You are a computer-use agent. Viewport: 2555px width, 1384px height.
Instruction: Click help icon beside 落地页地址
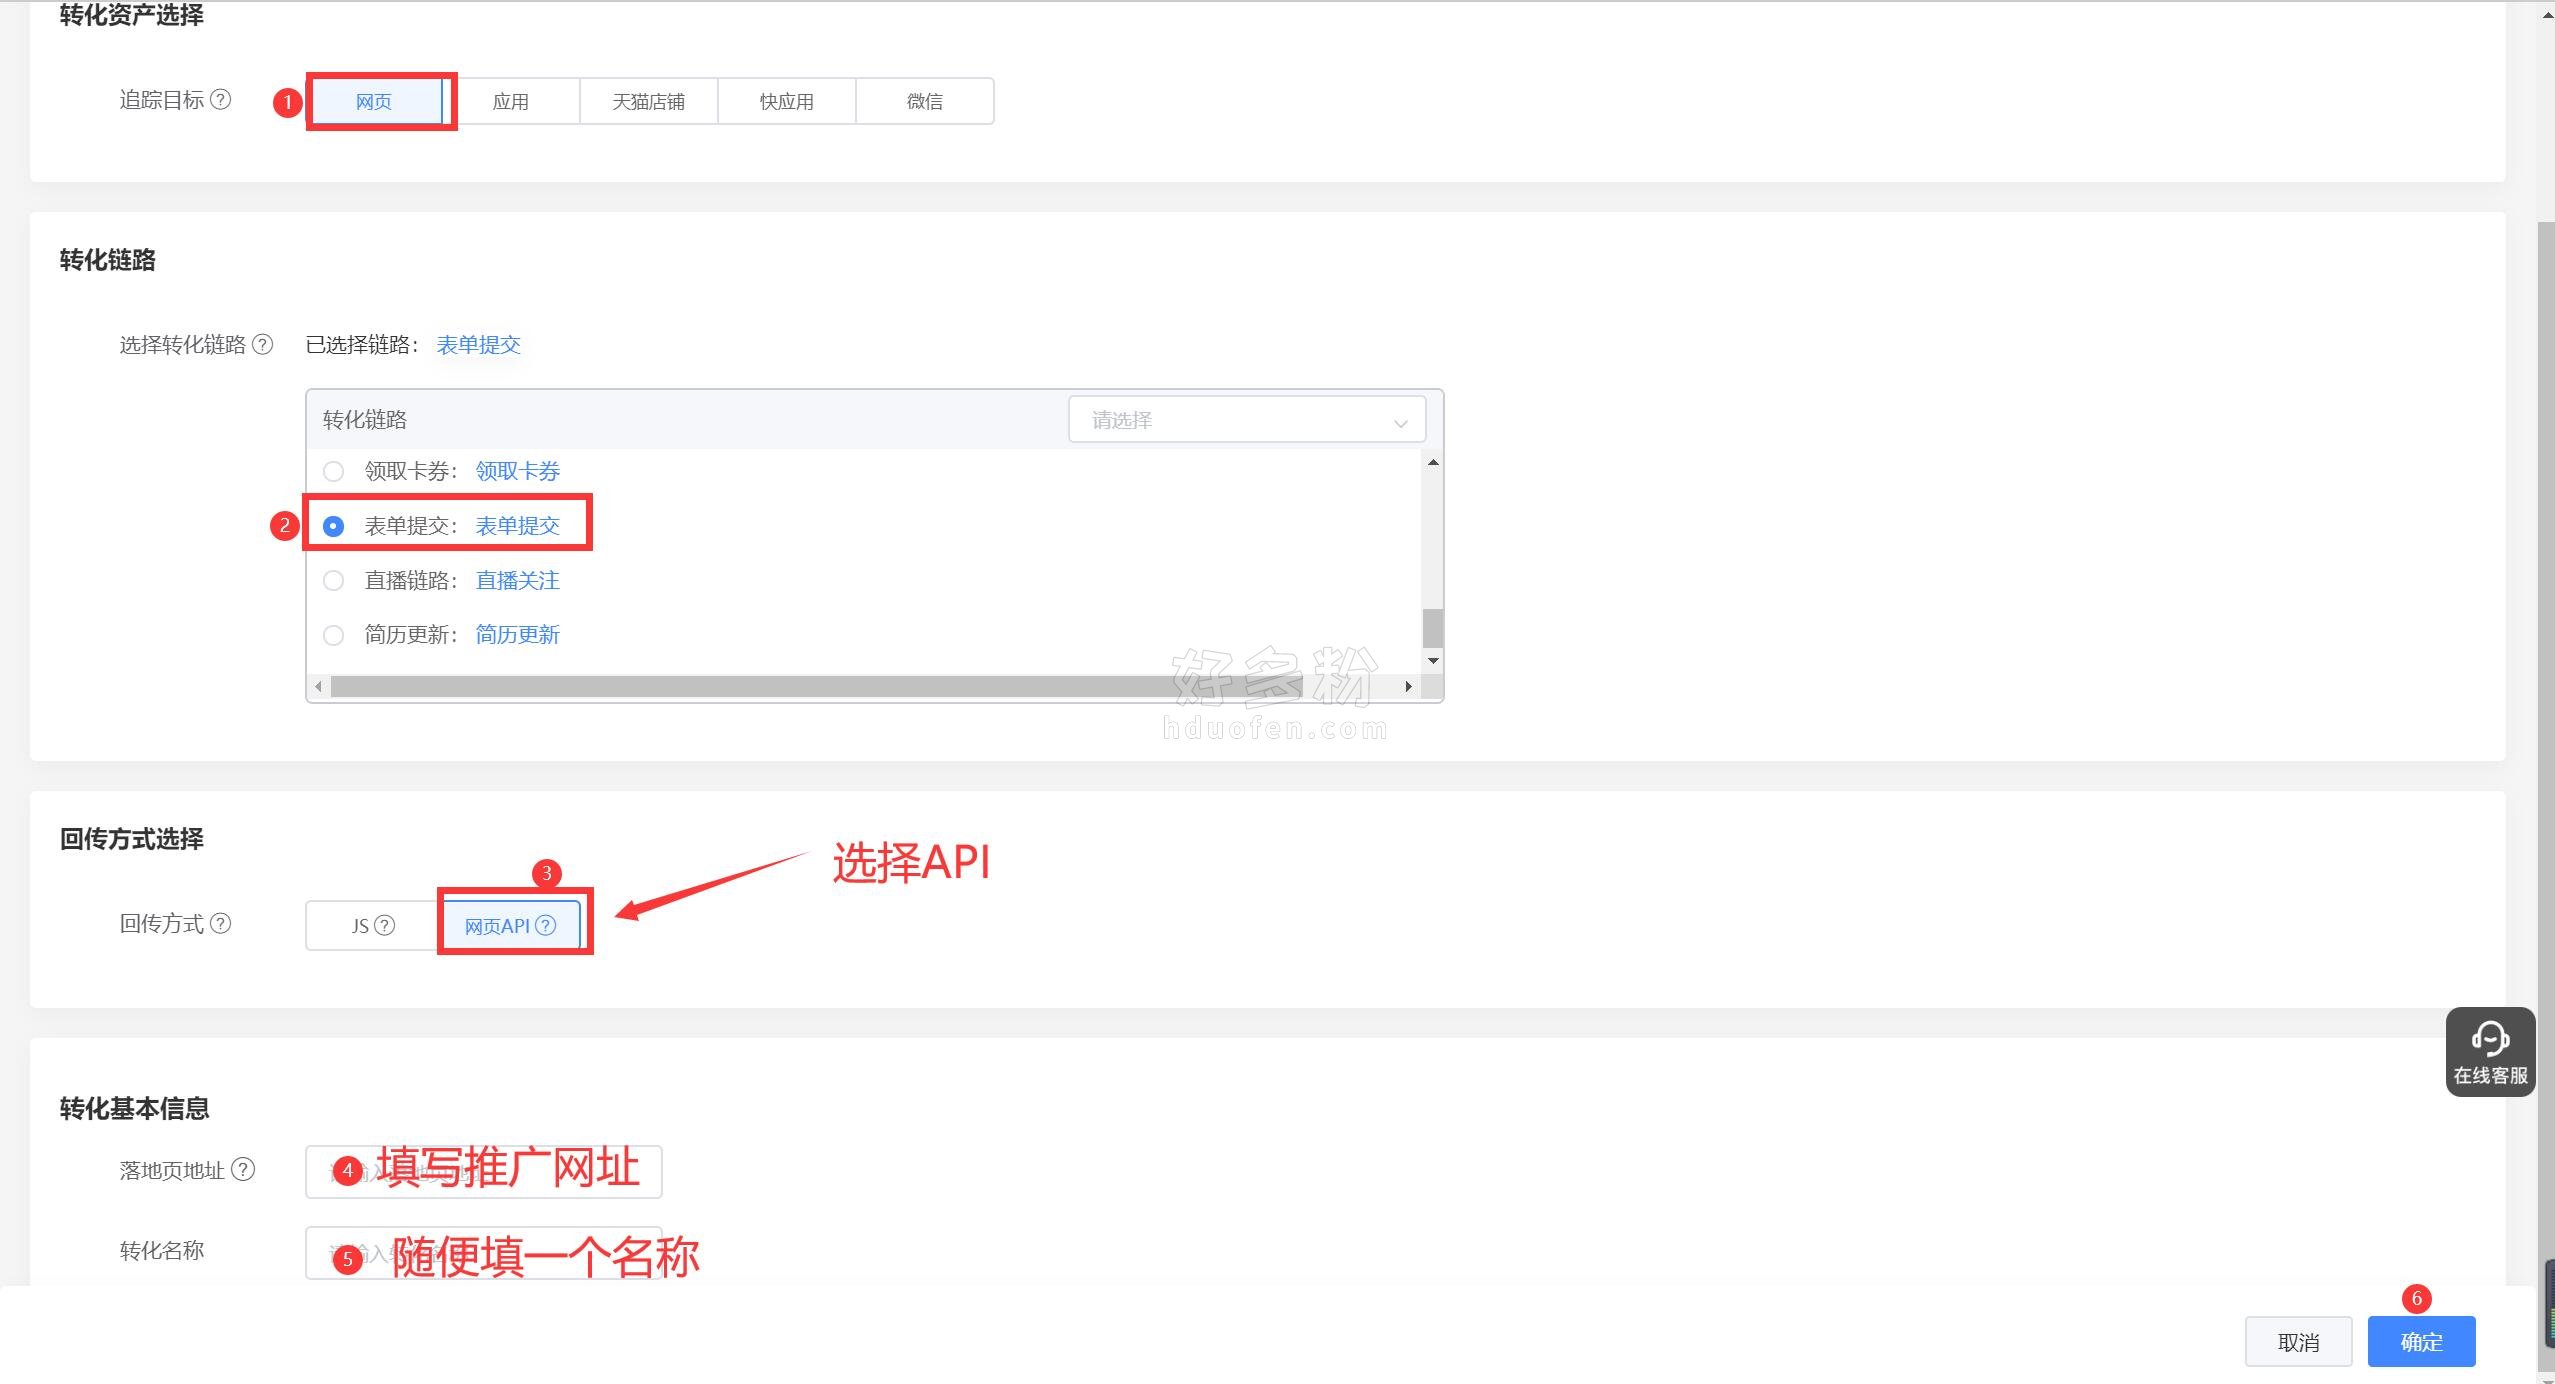243,1170
